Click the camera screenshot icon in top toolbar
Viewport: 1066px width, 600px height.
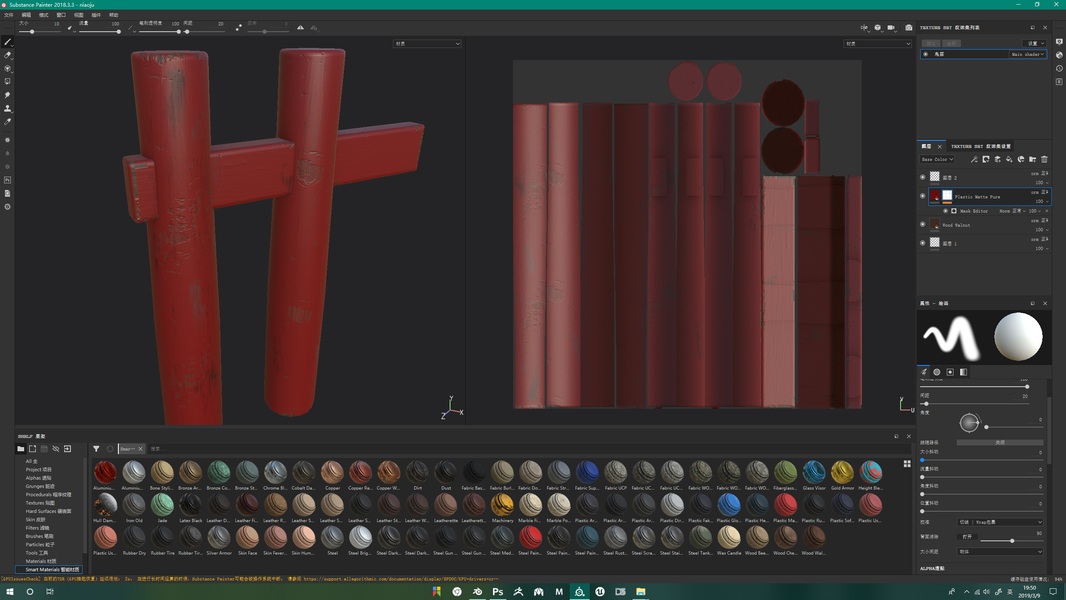pyautogui.click(x=908, y=28)
